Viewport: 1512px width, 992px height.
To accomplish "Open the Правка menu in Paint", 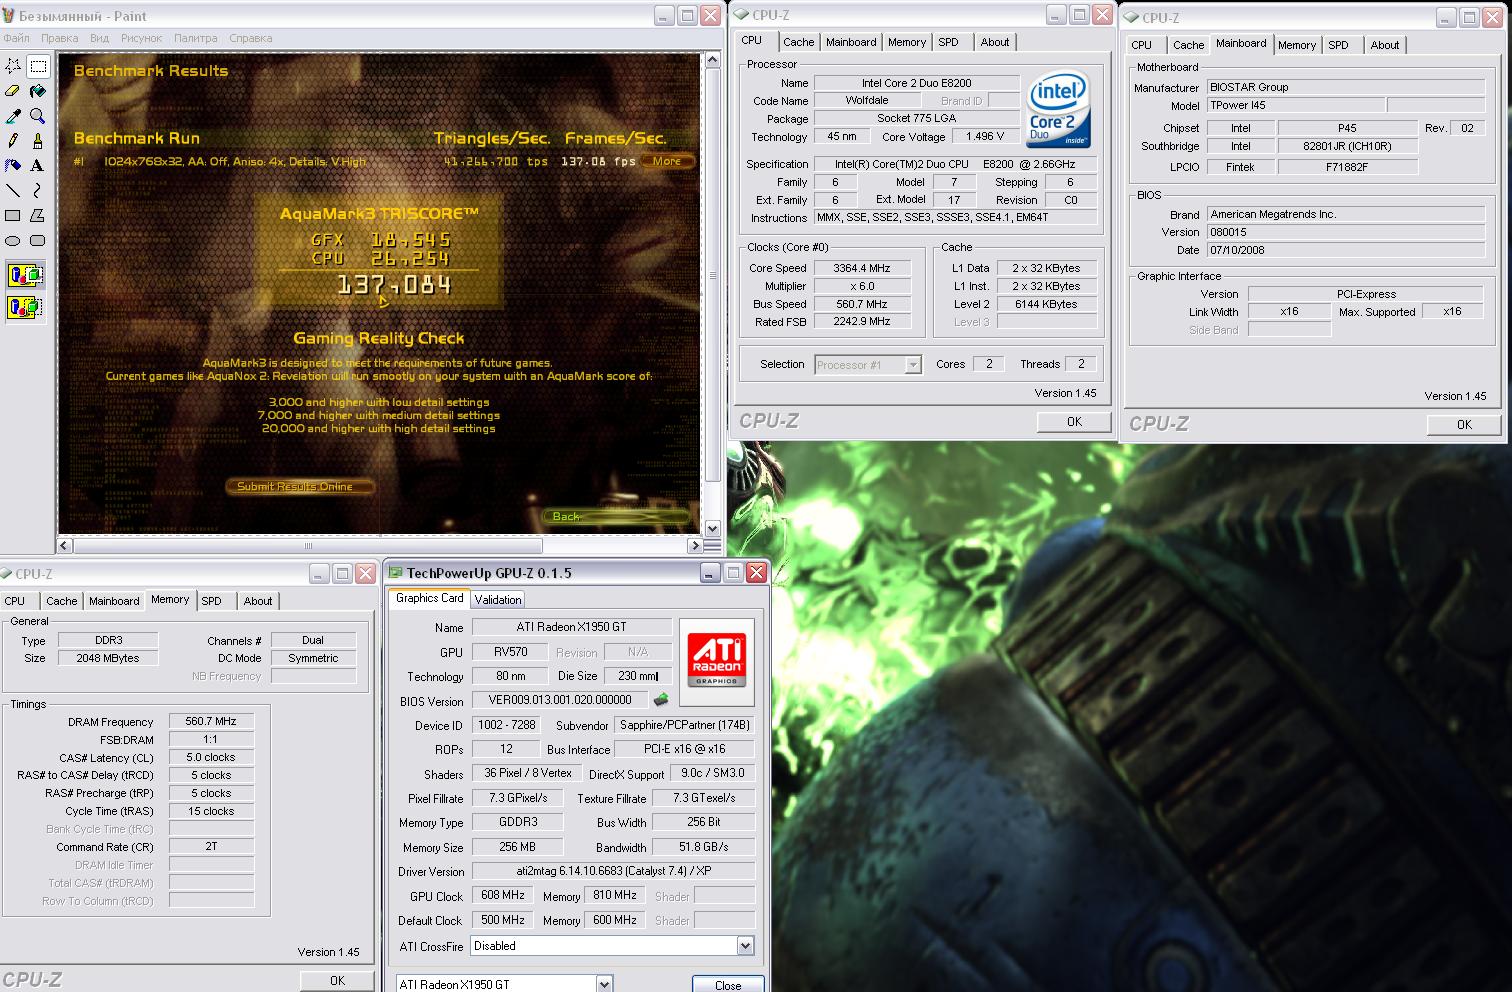I will (x=60, y=38).
